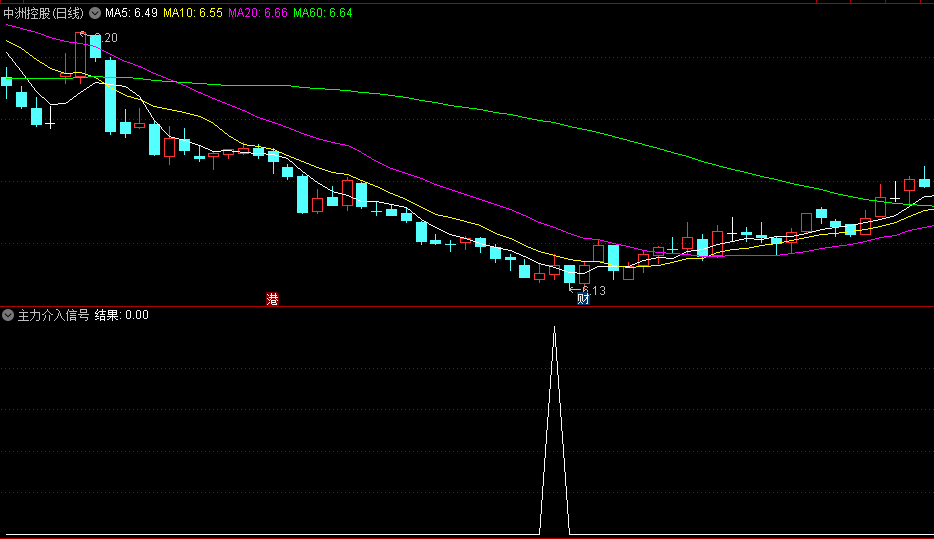934x539 pixels.
Task: Click the MA60: 6.64 value
Action: tap(323, 13)
